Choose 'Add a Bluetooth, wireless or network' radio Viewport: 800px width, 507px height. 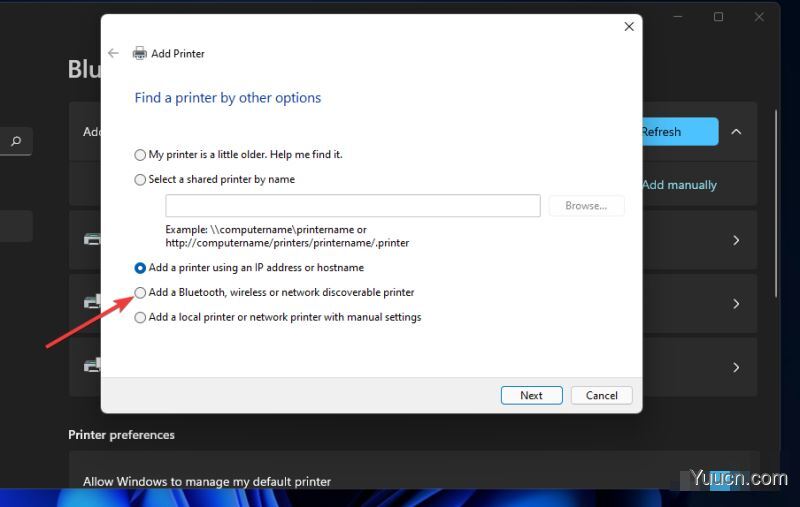tap(140, 292)
